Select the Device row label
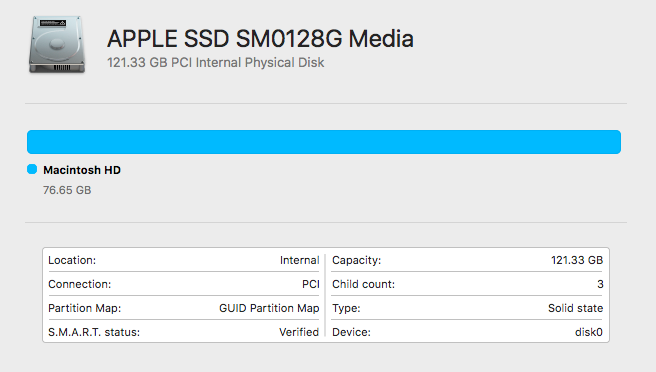Image resolution: width=656 pixels, height=372 pixels. tap(351, 332)
